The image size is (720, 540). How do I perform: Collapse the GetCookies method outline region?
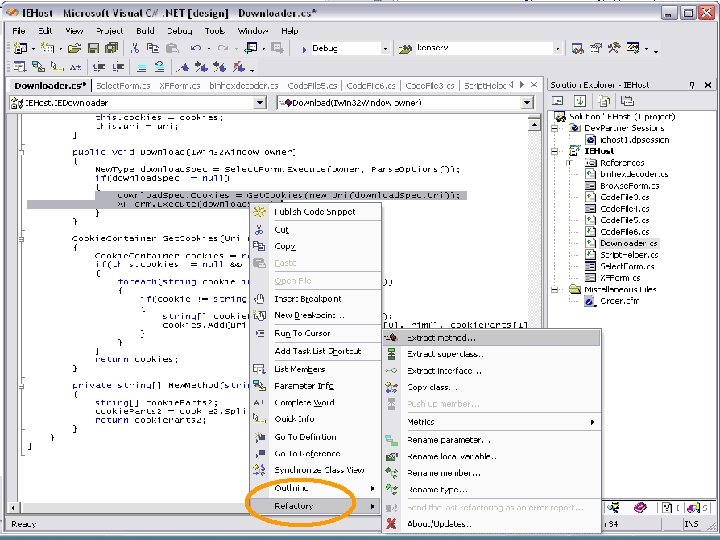(22, 239)
